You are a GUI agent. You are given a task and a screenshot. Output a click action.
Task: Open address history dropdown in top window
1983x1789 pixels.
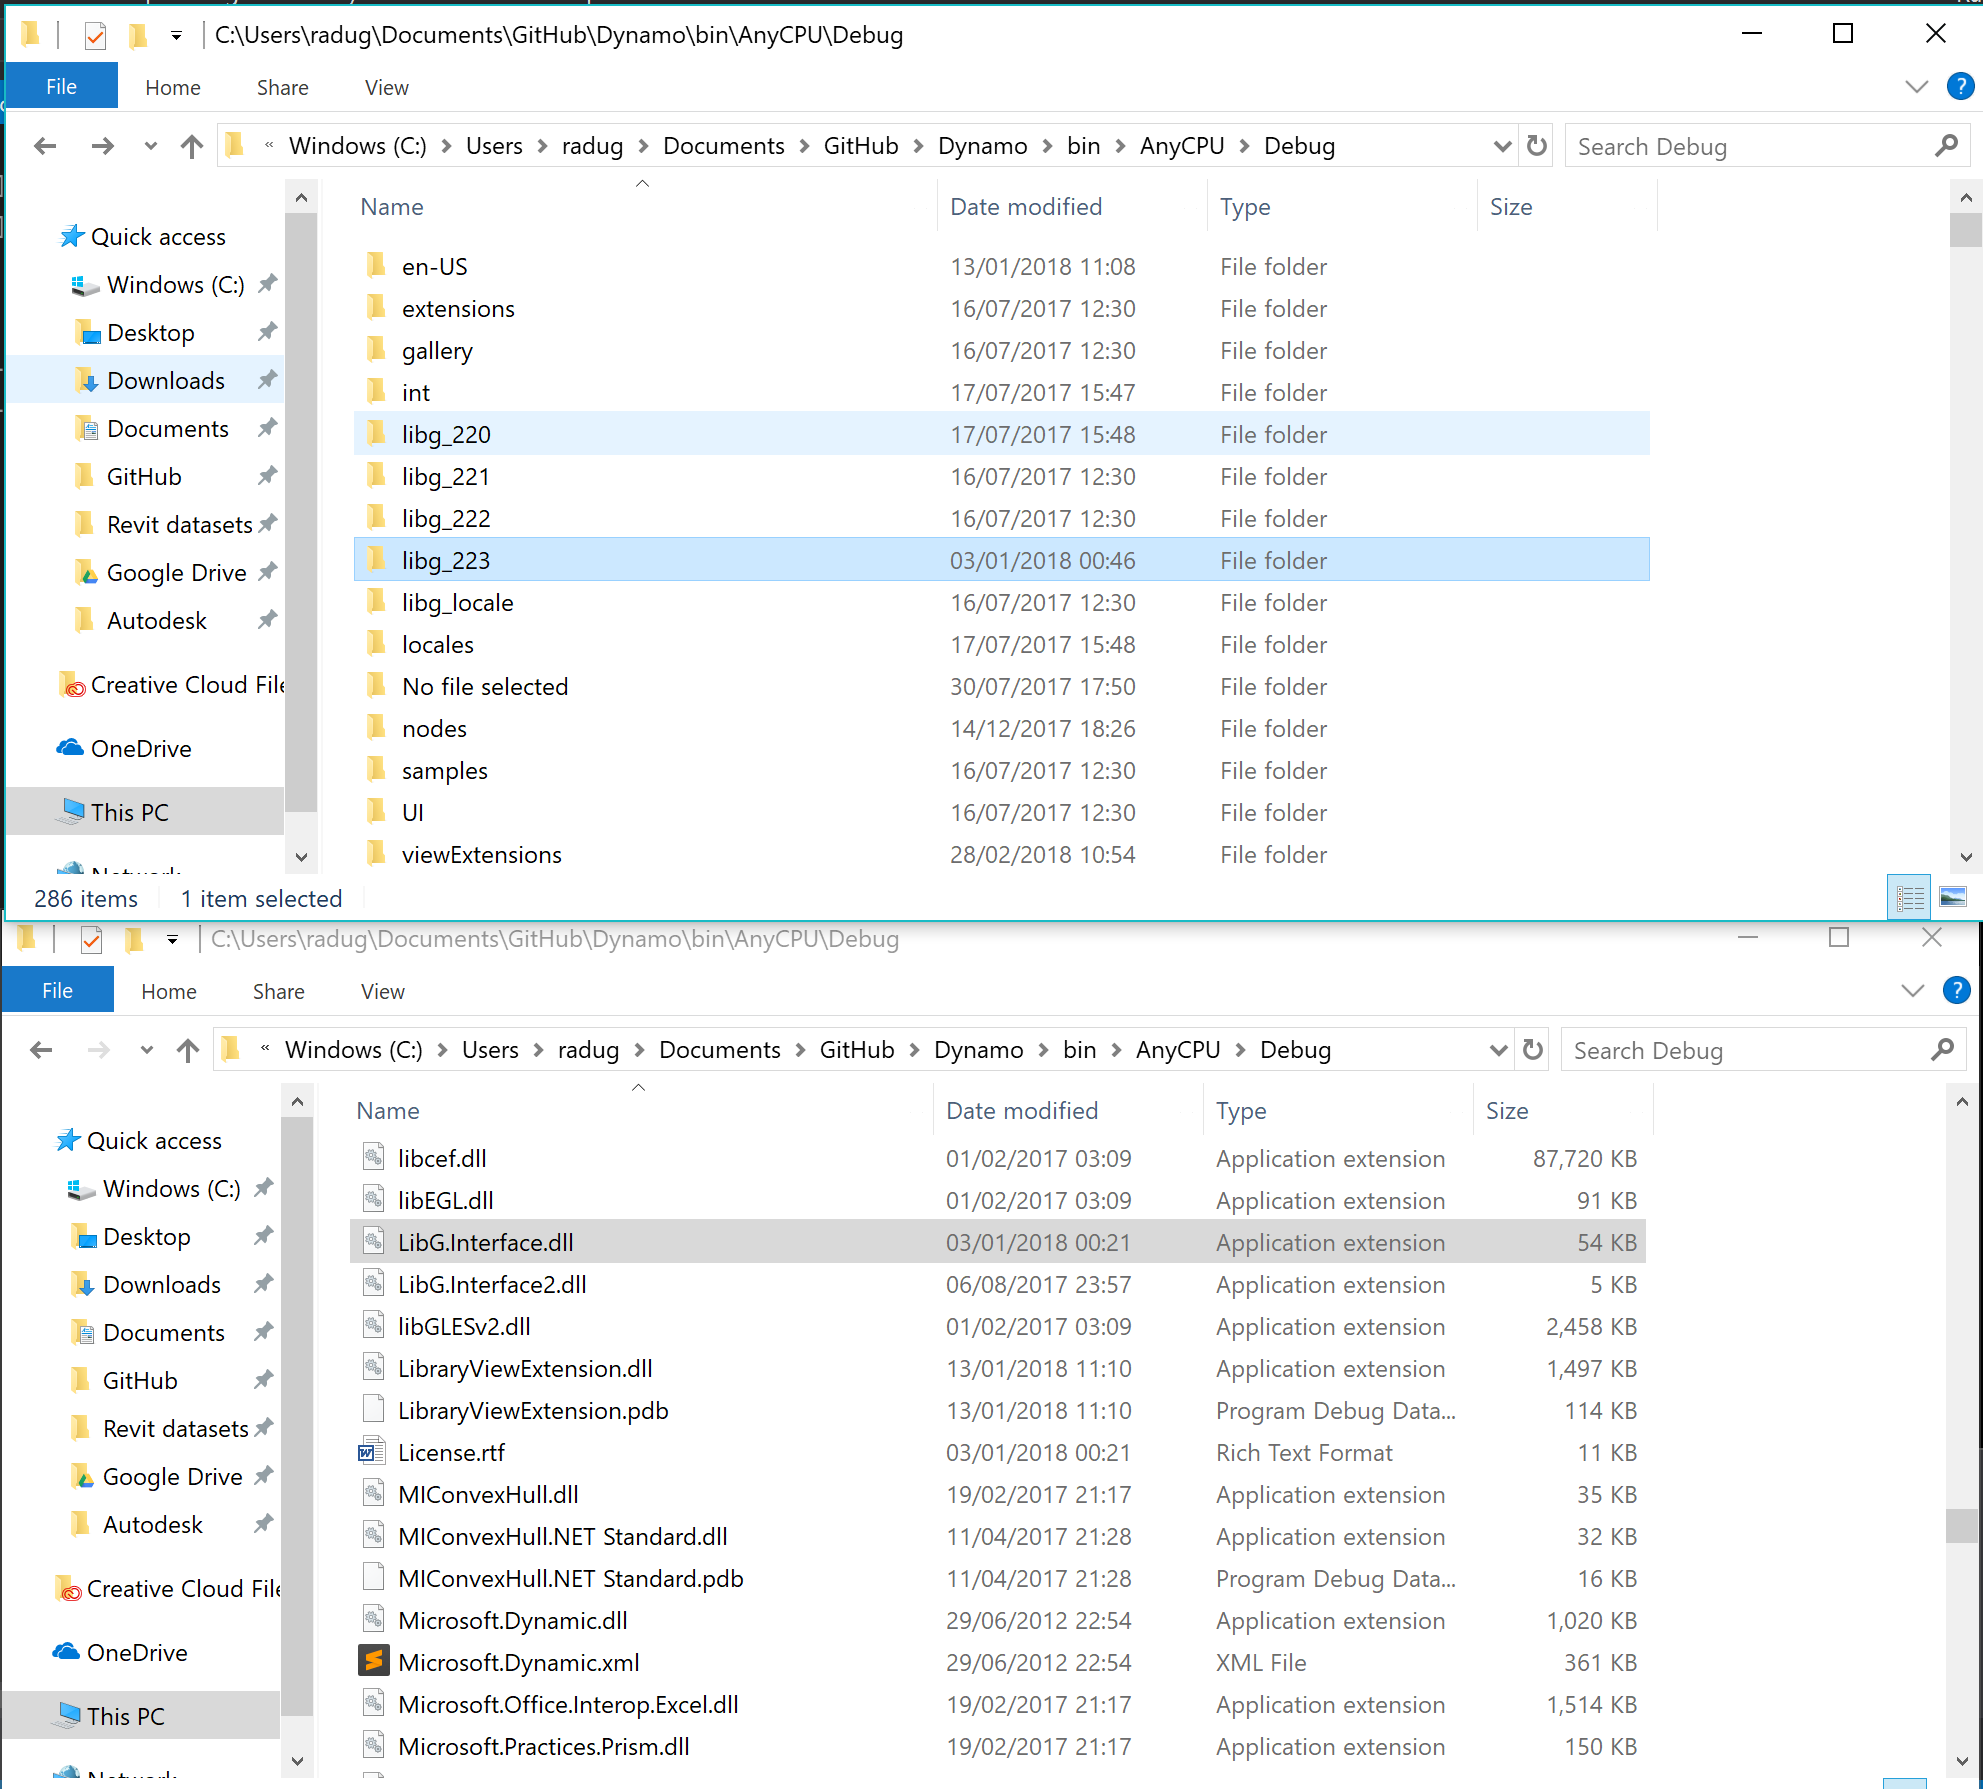pos(1502,147)
